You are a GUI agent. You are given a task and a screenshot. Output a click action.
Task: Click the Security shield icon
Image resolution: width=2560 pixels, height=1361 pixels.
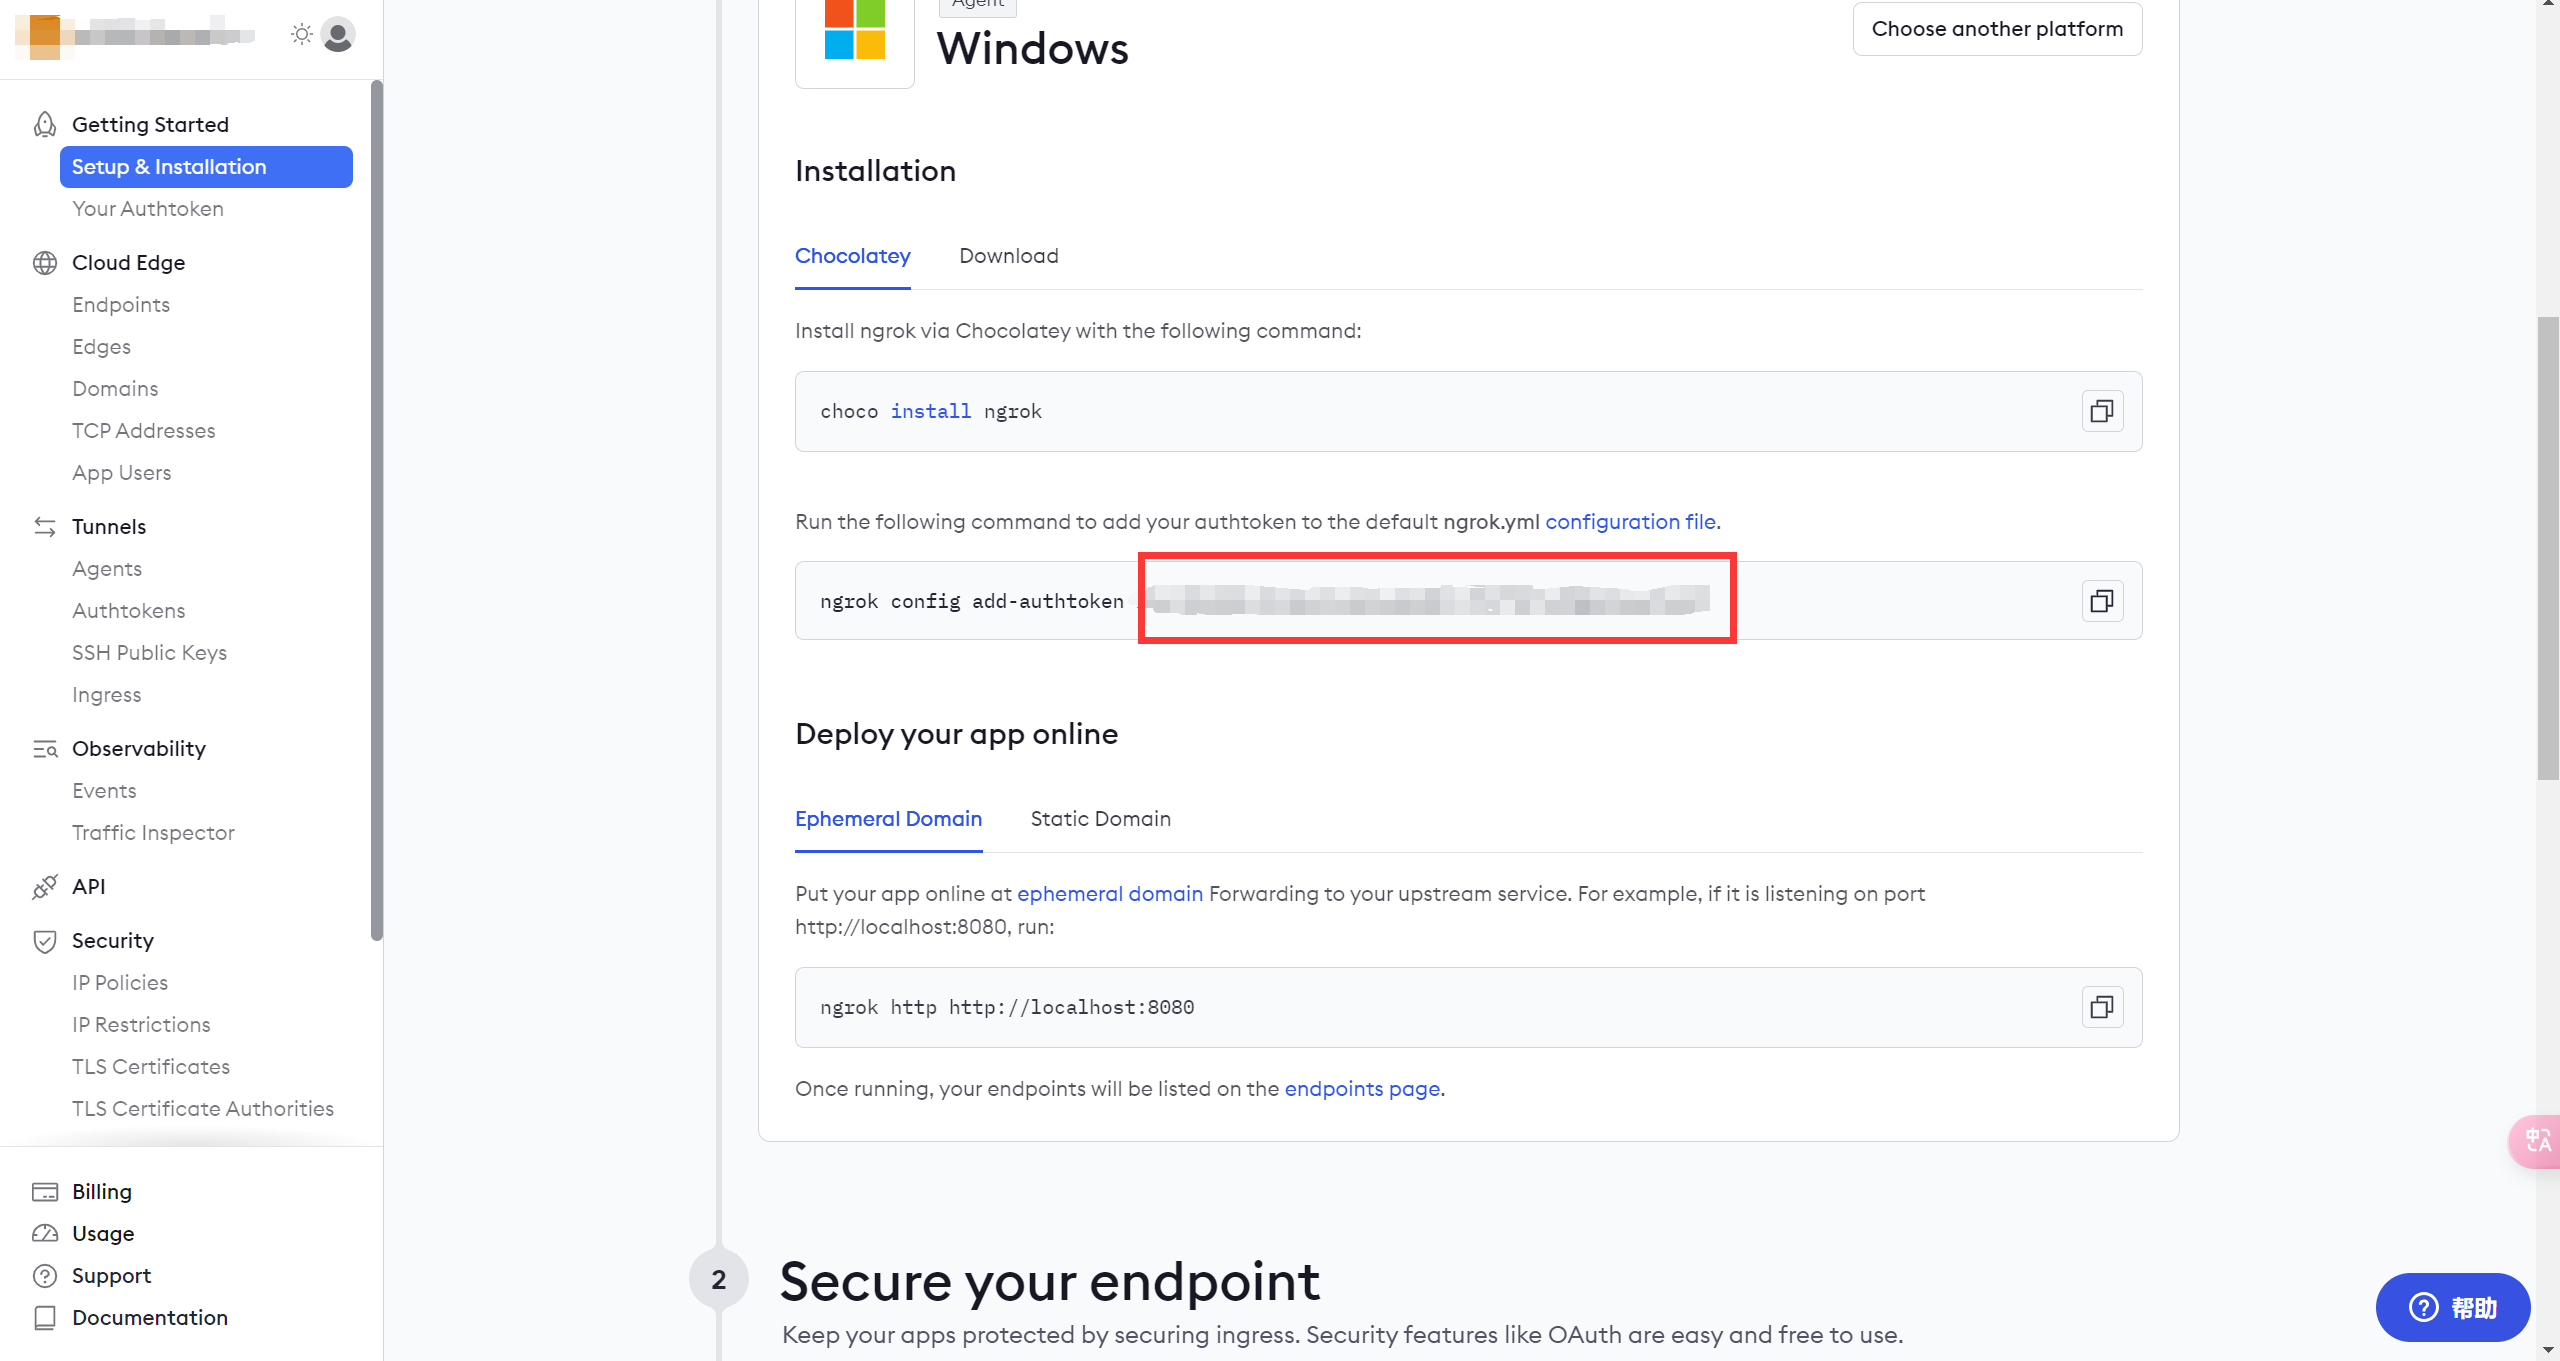point(45,941)
